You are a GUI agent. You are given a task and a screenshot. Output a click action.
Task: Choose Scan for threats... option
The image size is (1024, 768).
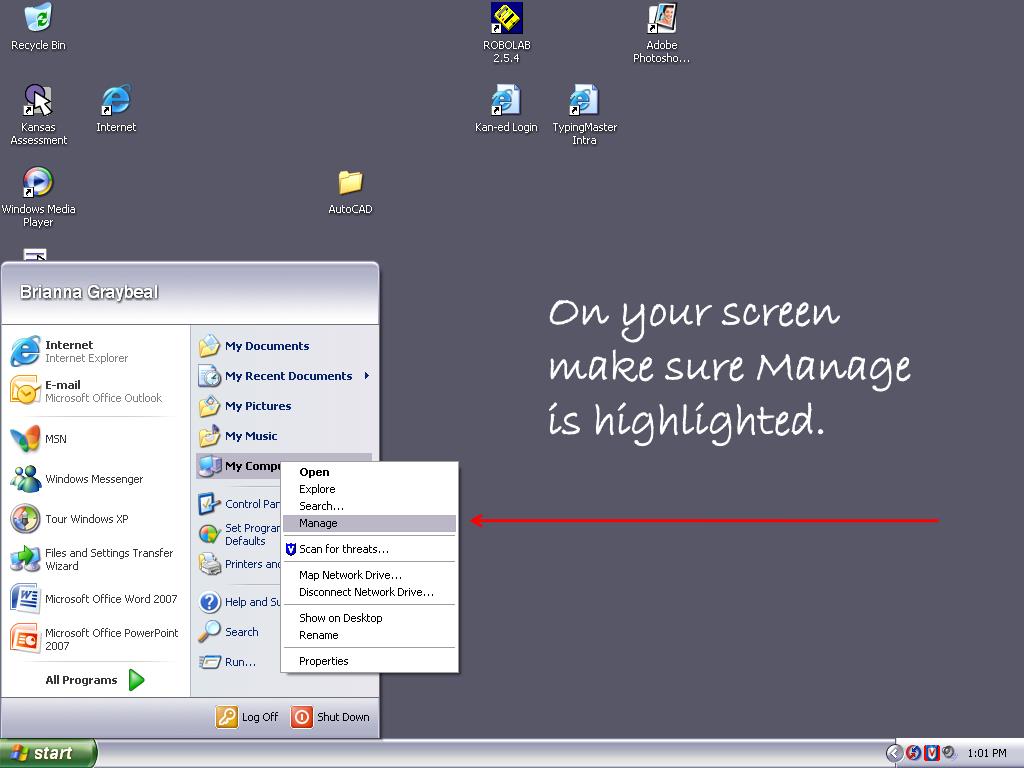pyautogui.click(x=370, y=549)
